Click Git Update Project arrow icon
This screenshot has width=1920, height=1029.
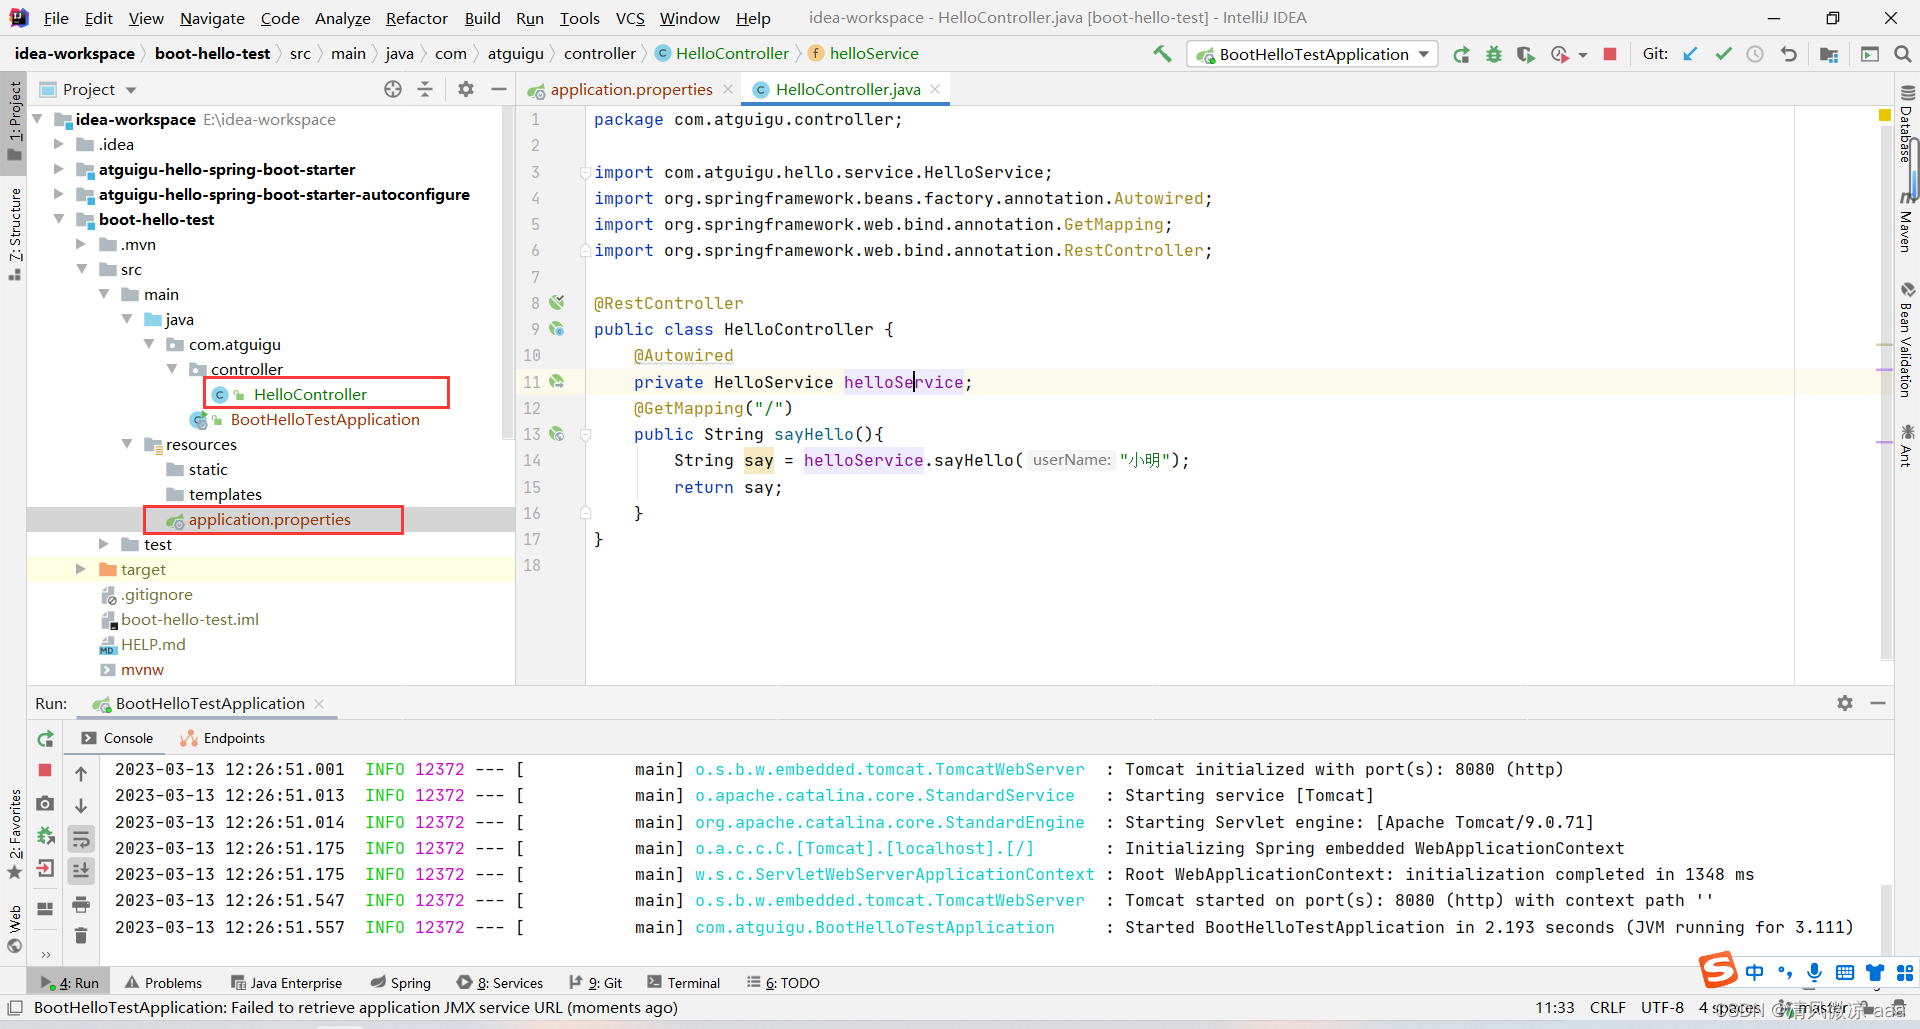[x=1690, y=54]
